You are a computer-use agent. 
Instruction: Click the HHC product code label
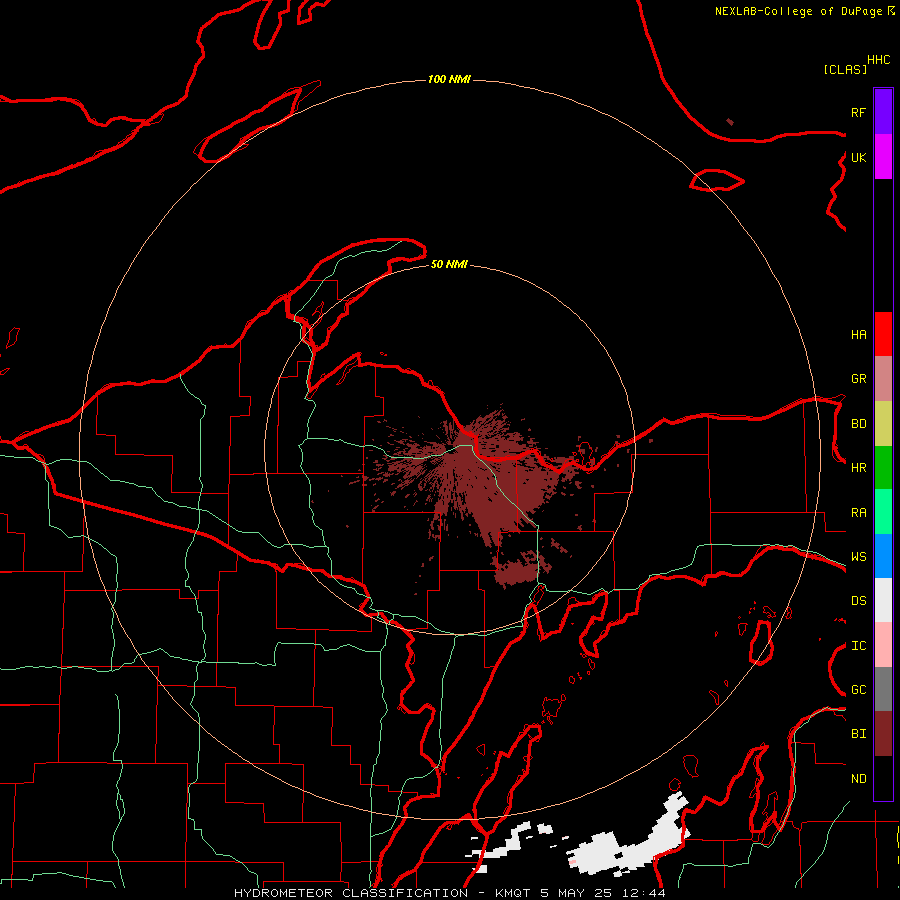click(878, 60)
